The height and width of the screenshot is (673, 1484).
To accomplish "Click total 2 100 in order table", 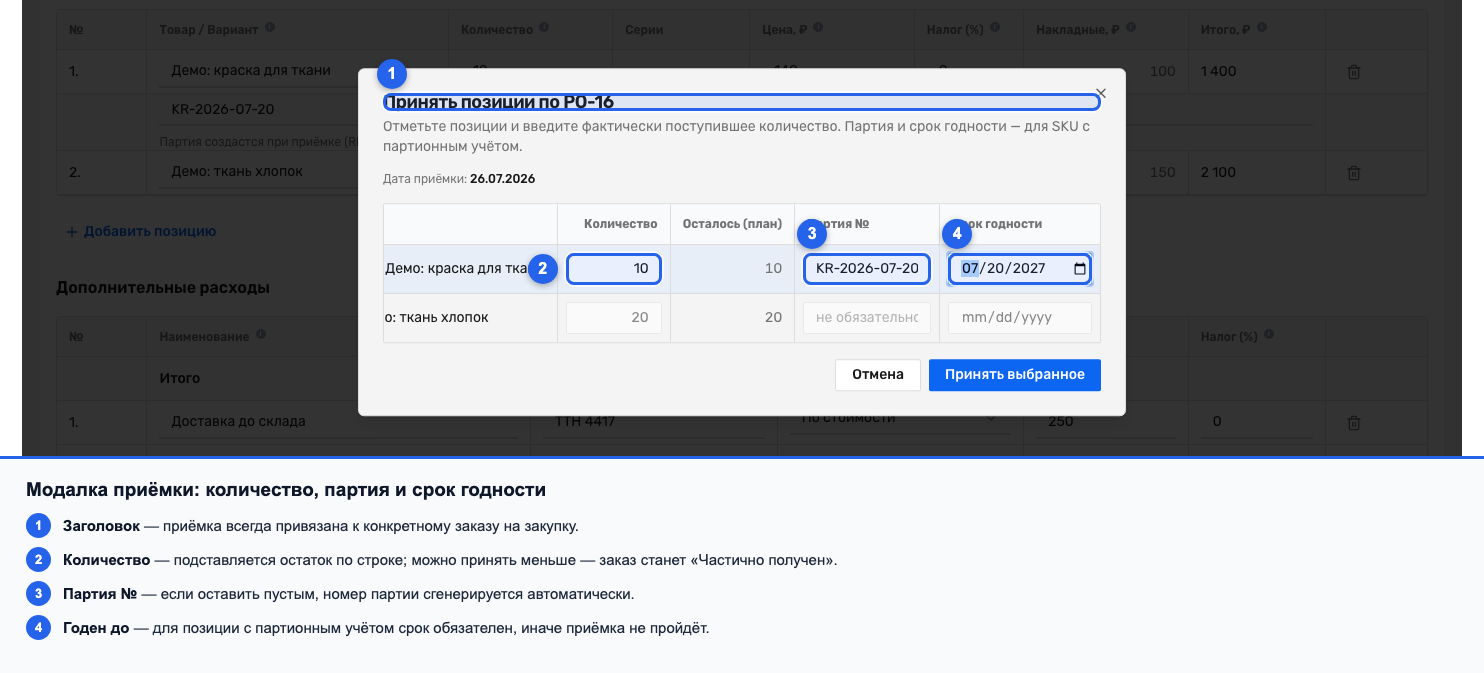I will [x=1218, y=172].
